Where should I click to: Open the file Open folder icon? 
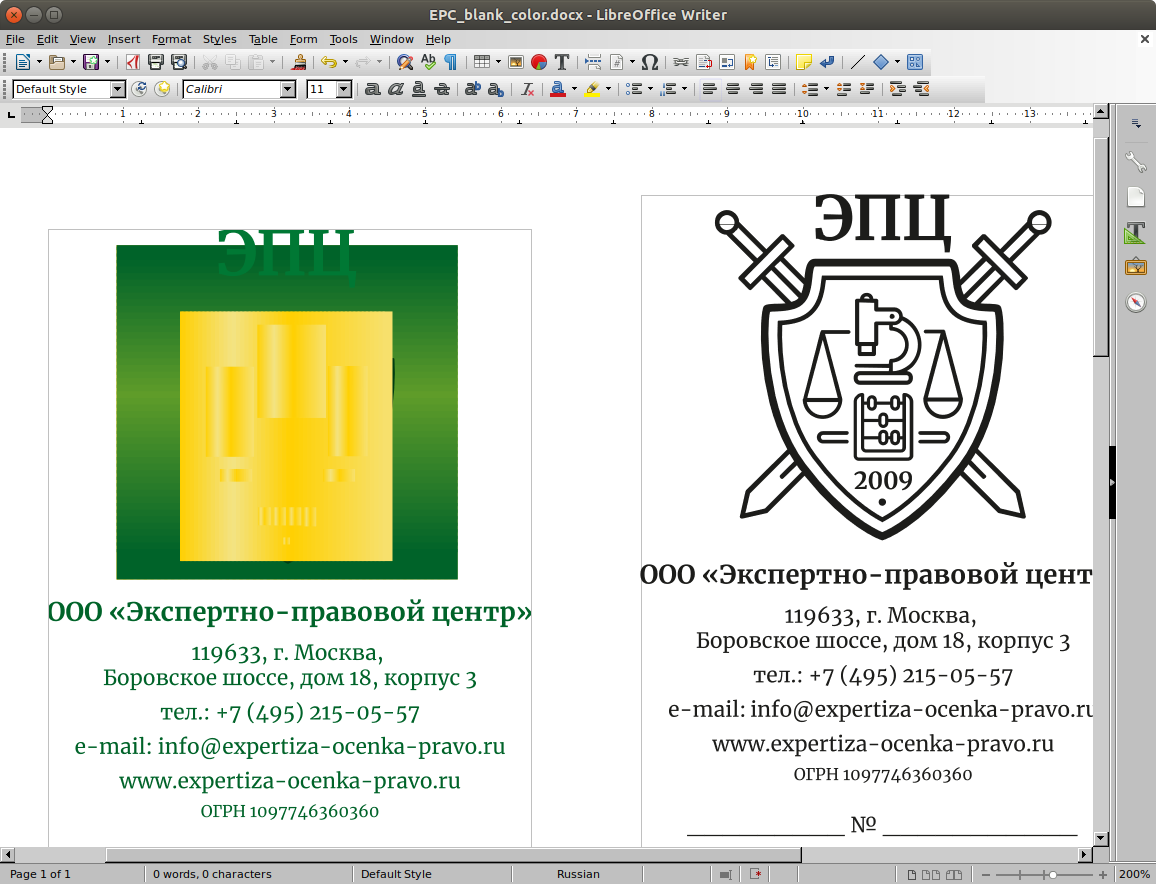(x=56, y=62)
